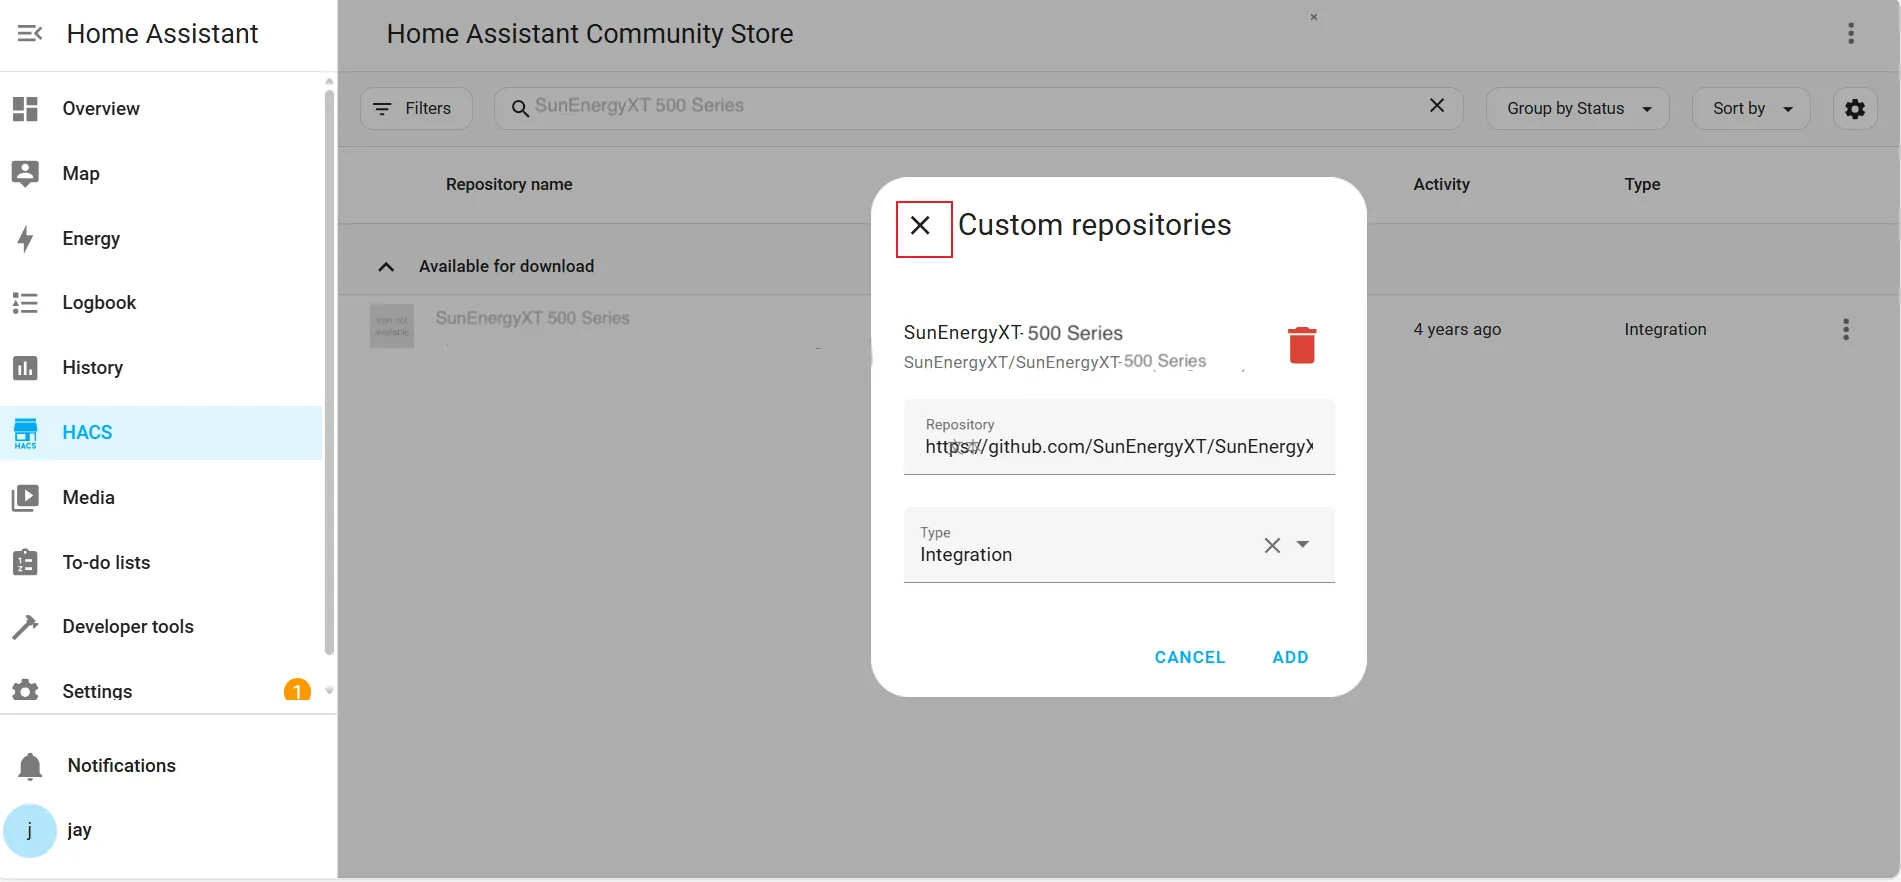The image size is (1901, 882).
Task: Open the Group by Status dropdown
Action: pyautogui.click(x=1577, y=109)
